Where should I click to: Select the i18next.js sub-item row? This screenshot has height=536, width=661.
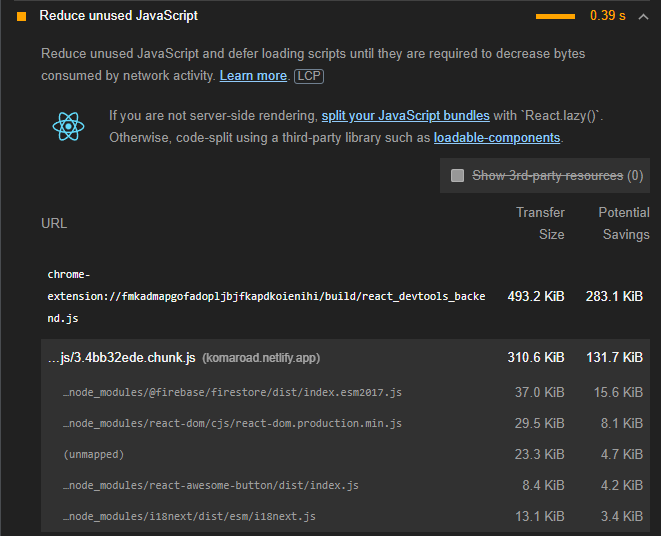(x=345, y=516)
